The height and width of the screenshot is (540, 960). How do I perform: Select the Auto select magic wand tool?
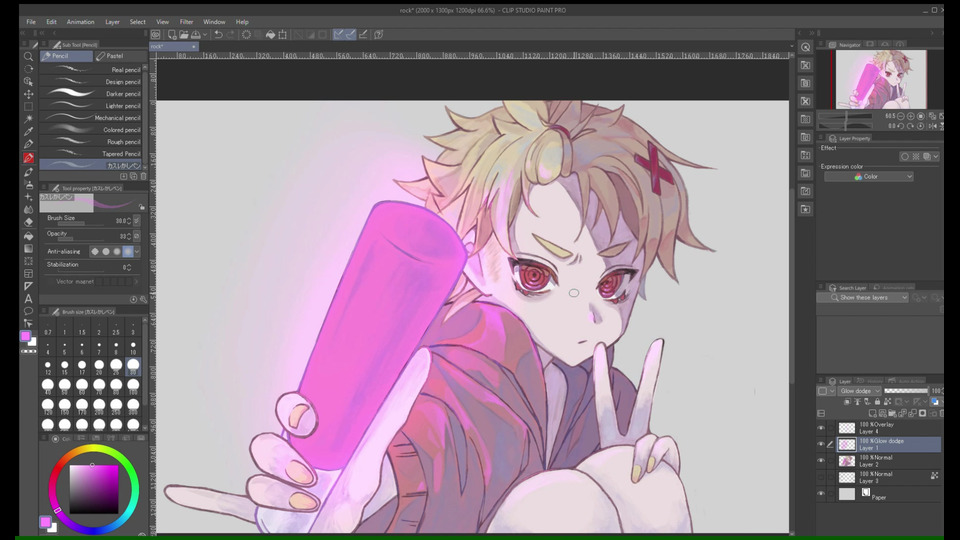[x=28, y=119]
